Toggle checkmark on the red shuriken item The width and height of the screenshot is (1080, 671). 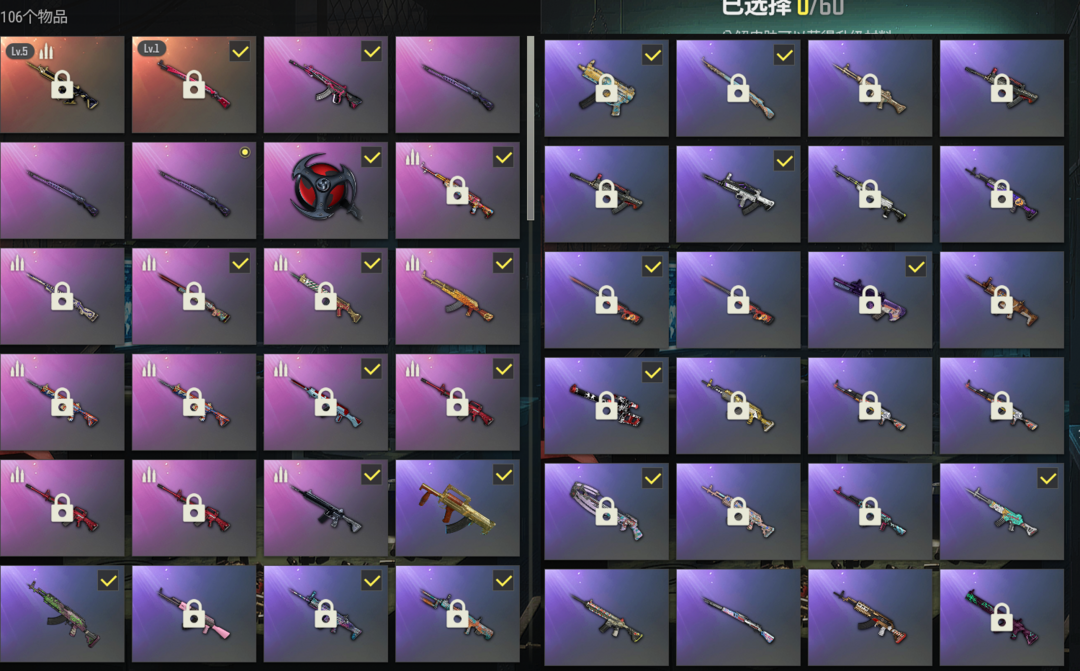[x=372, y=158]
